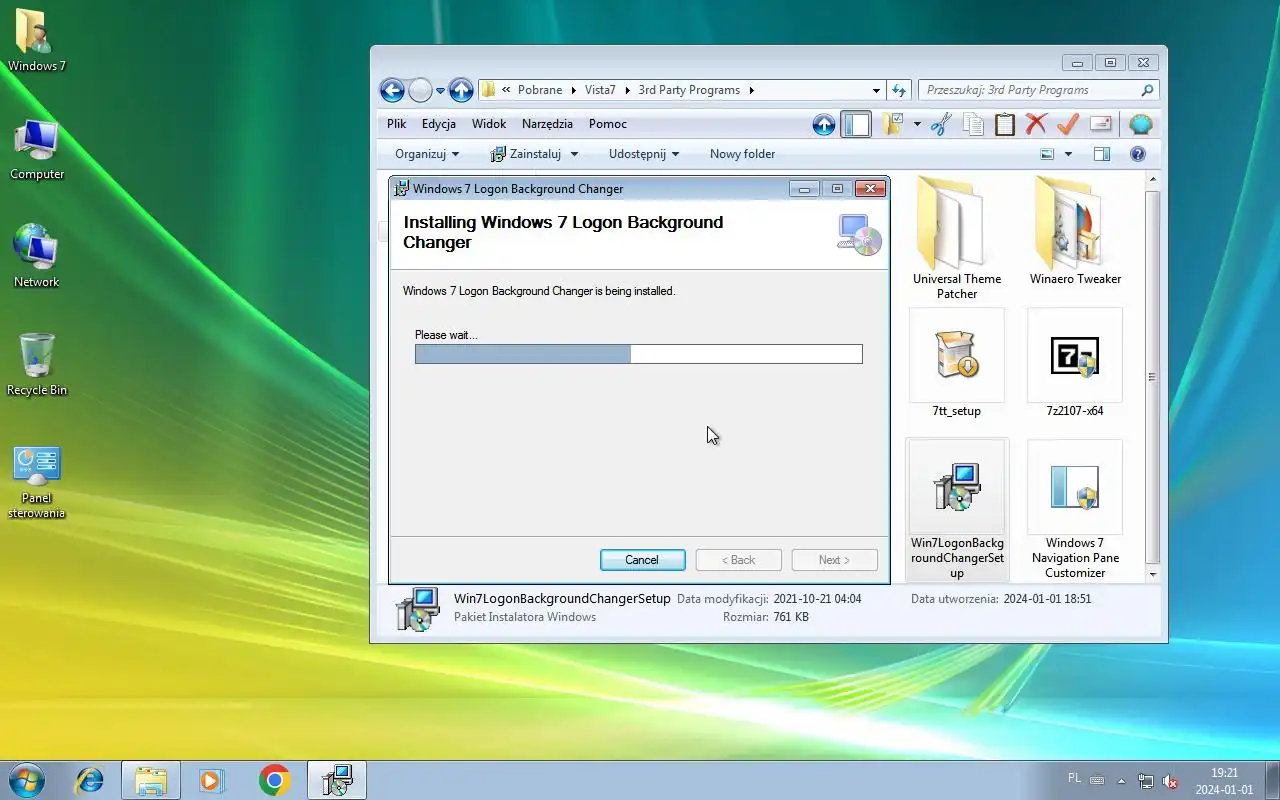1280x800 pixels.
Task: Click the Explorer Forward navigation arrow
Action: click(421, 90)
